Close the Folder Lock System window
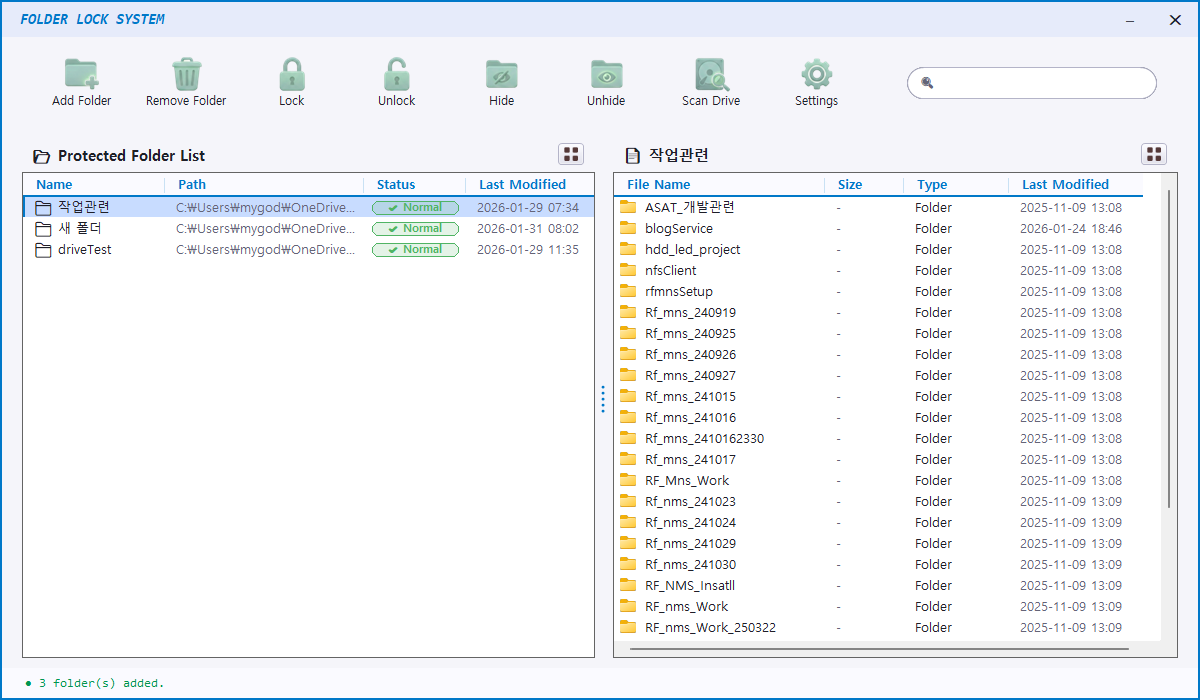This screenshot has width=1200, height=700. (1175, 20)
